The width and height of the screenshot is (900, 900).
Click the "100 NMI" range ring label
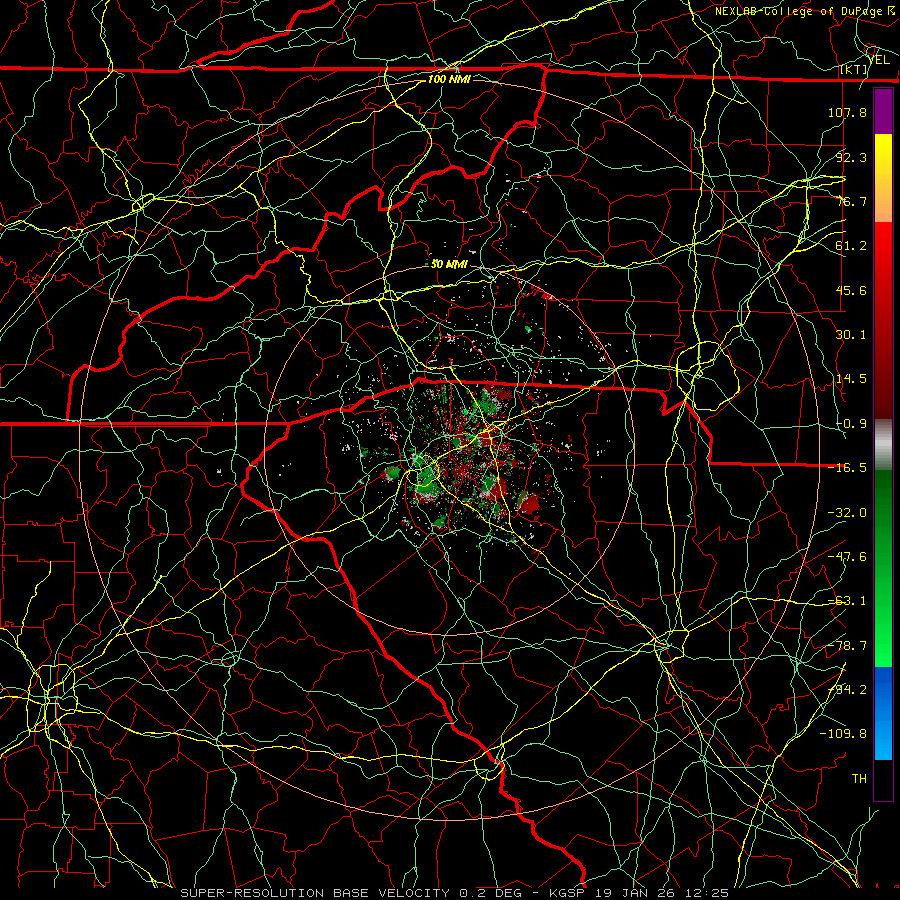[x=449, y=79]
